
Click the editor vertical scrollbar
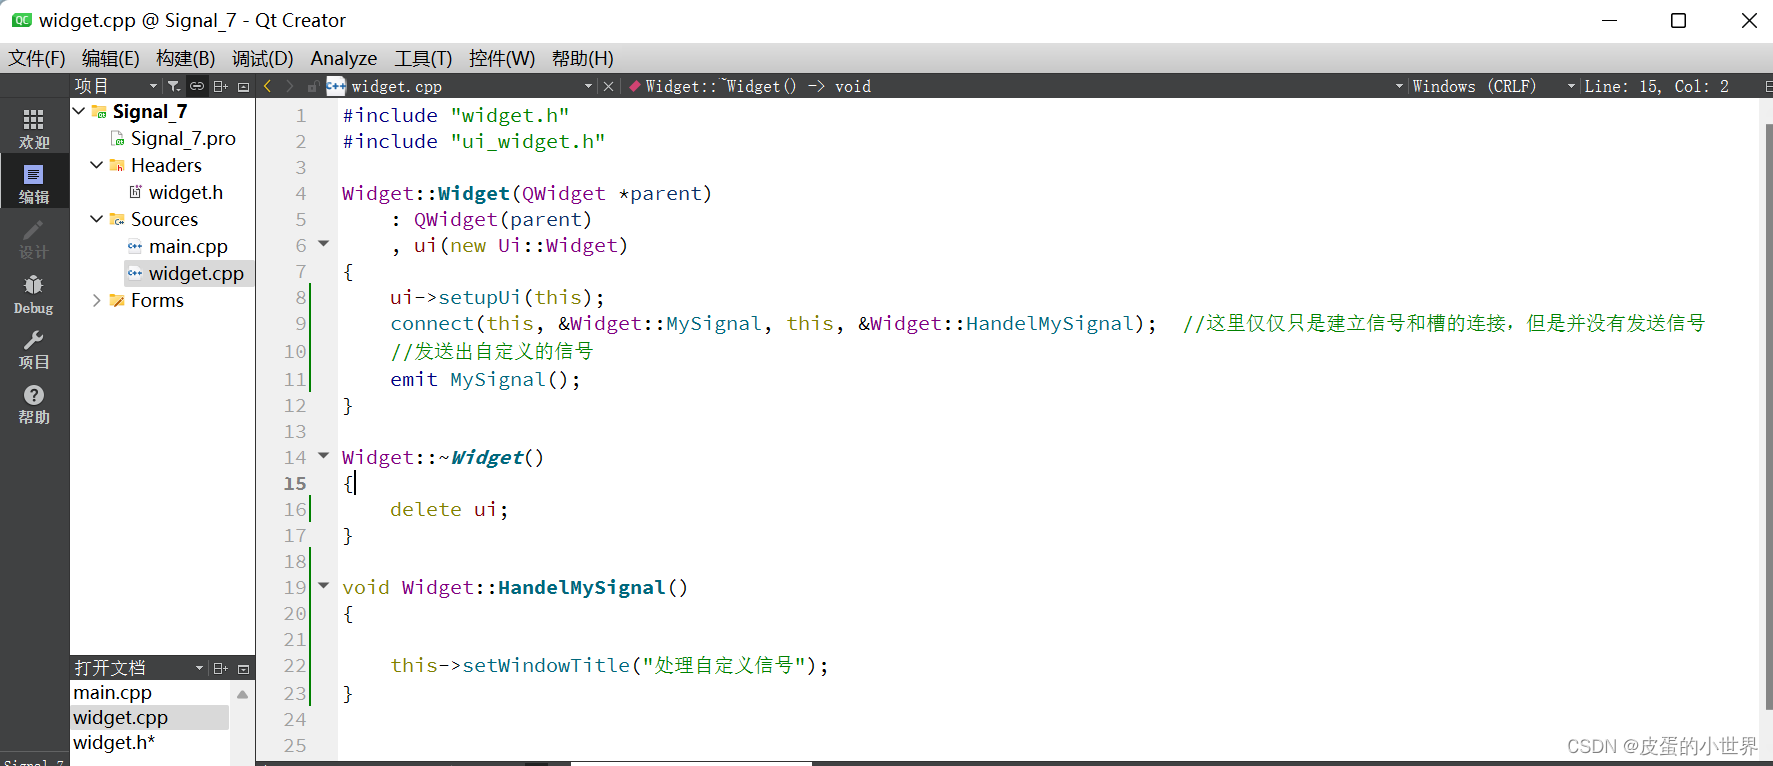tap(1767, 415)
